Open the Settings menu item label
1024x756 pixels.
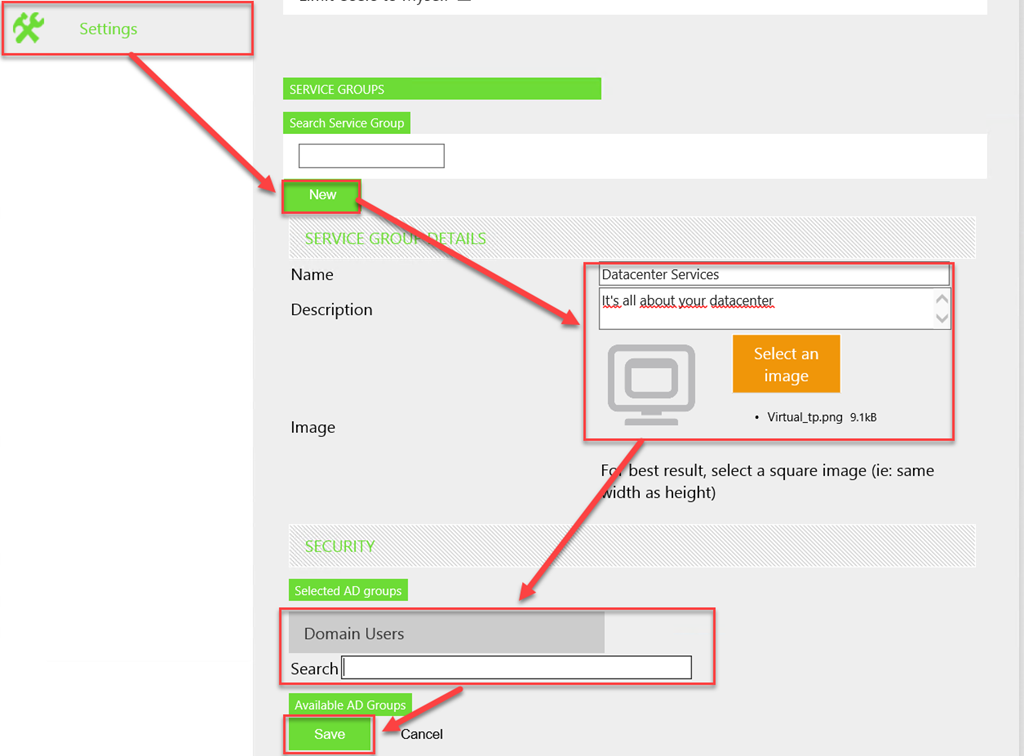(108, 29)
